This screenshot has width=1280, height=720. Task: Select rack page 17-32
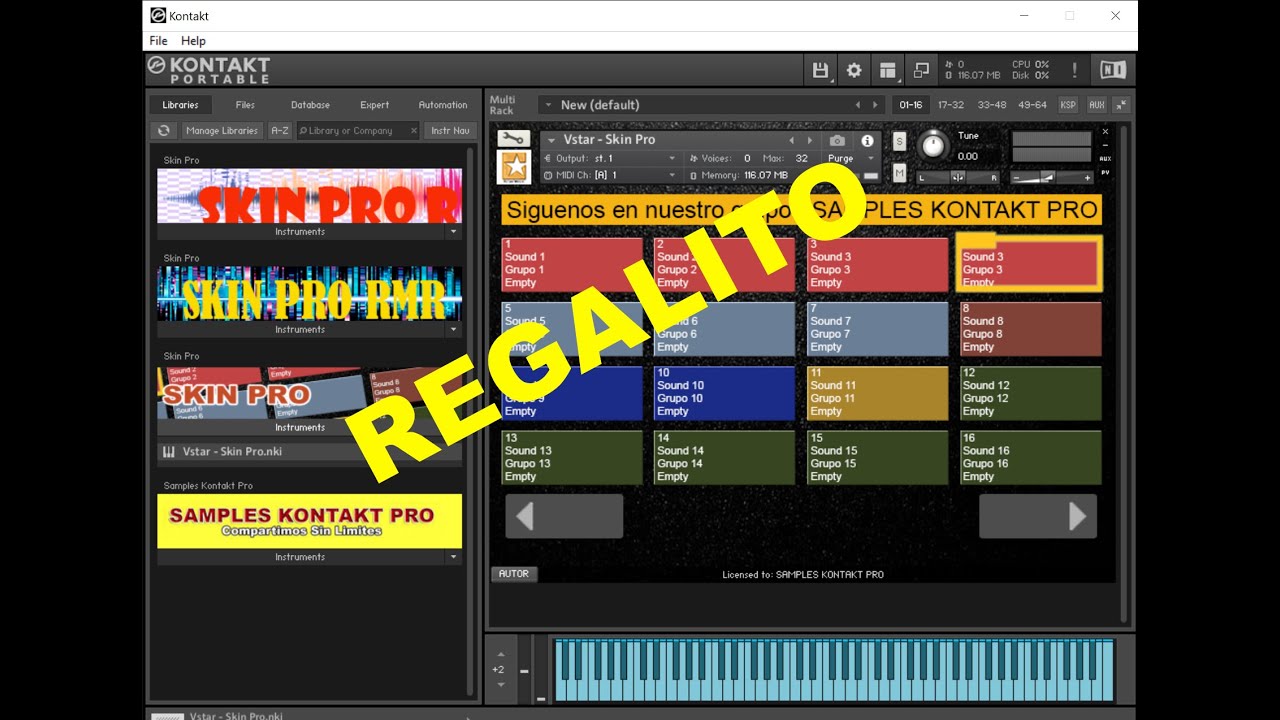951,105
